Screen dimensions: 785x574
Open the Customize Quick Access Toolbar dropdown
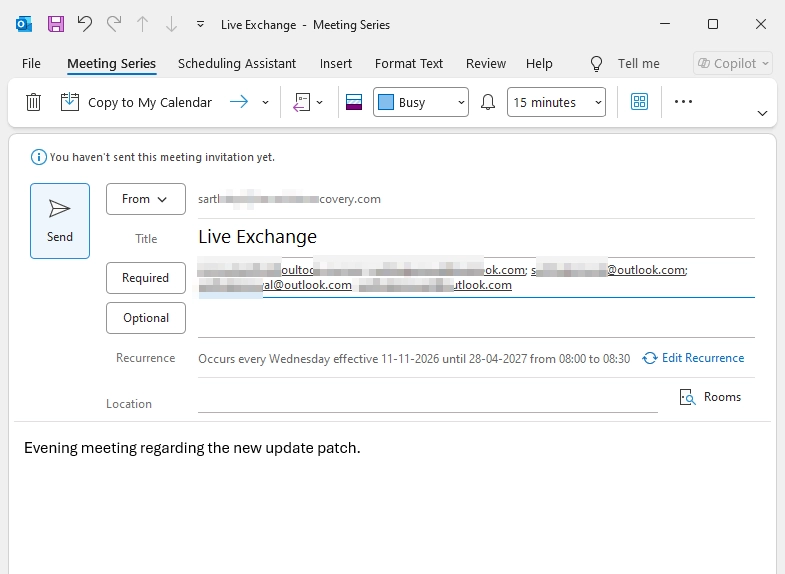[x=200, y=24]
